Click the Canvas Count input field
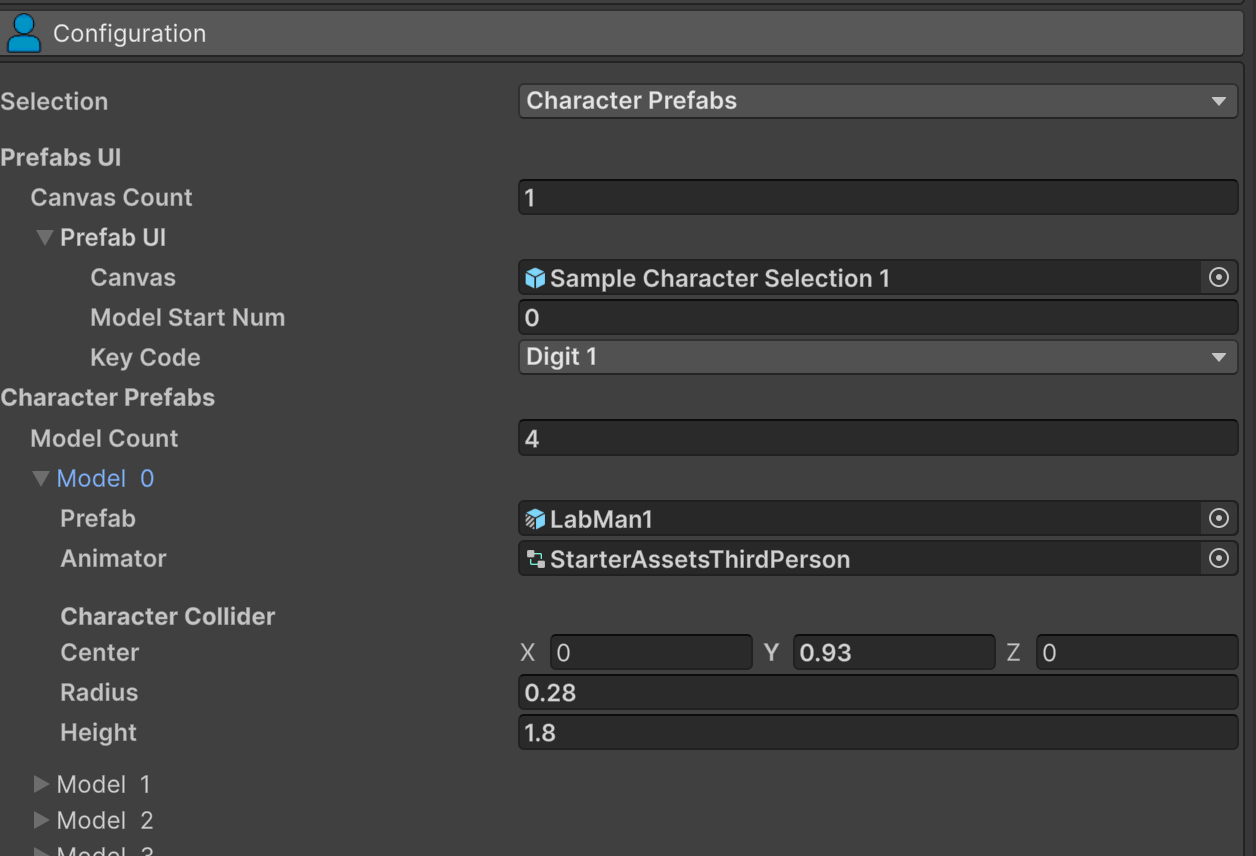The width and height of the screenshot is (1256, 856). point(877,198)
